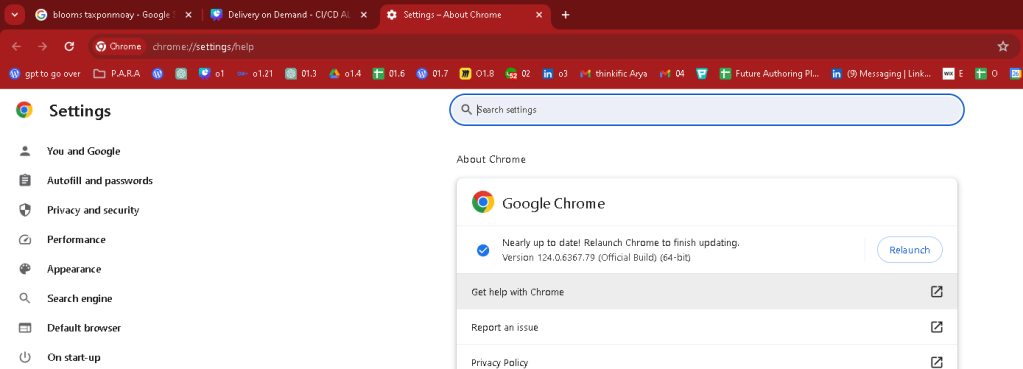Image resolution: width=1023 pixels, height=369 pixels.
Task: Open the o3 LinkedIn bookmark
Action: click(x=555, y=74)
